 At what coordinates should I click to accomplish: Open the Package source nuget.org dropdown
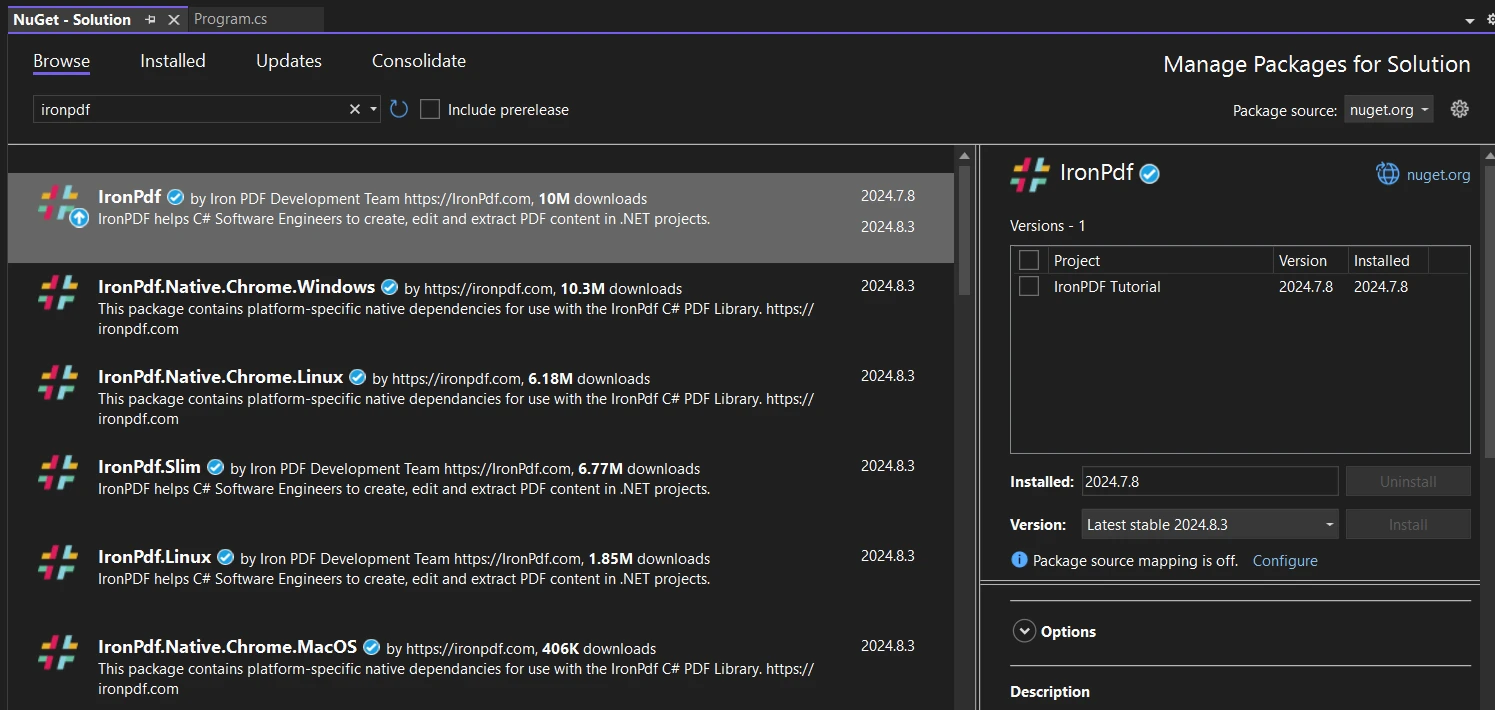point(1388,110)
